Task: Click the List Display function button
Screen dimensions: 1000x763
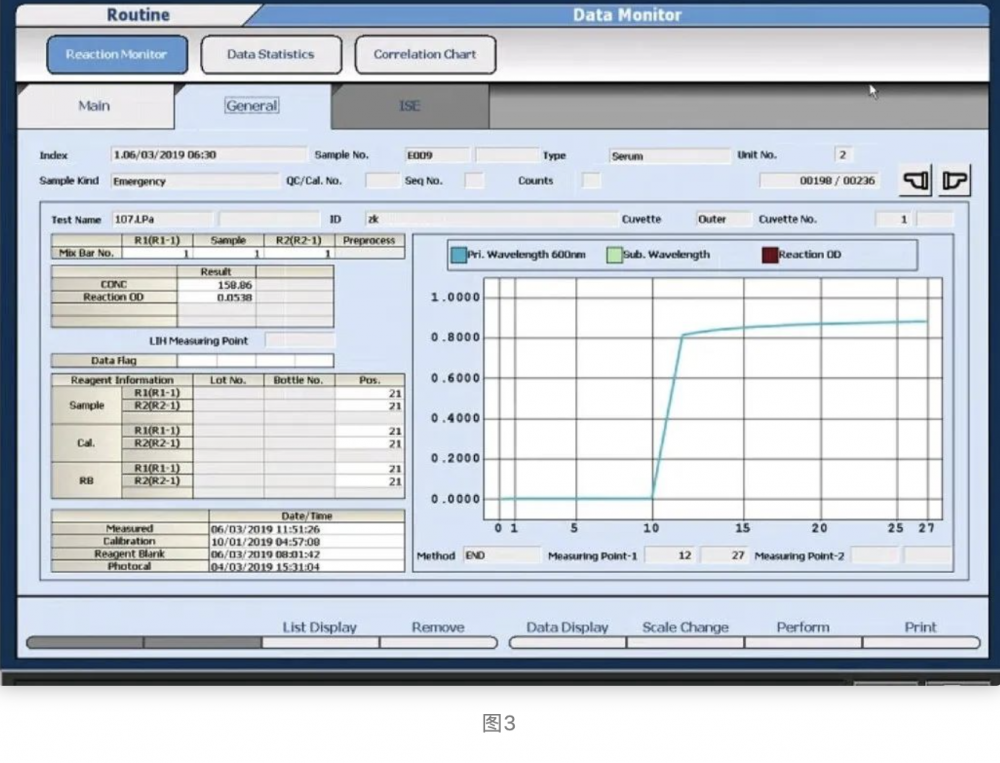Action: click(x=320, y=633)
